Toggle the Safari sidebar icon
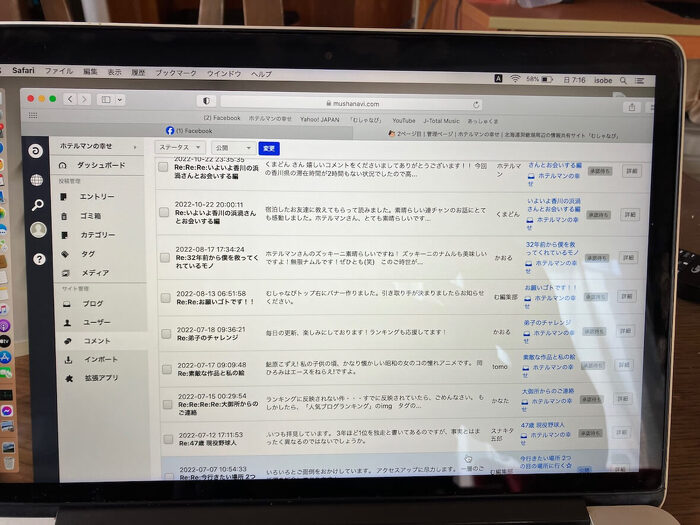 (106, 99)
